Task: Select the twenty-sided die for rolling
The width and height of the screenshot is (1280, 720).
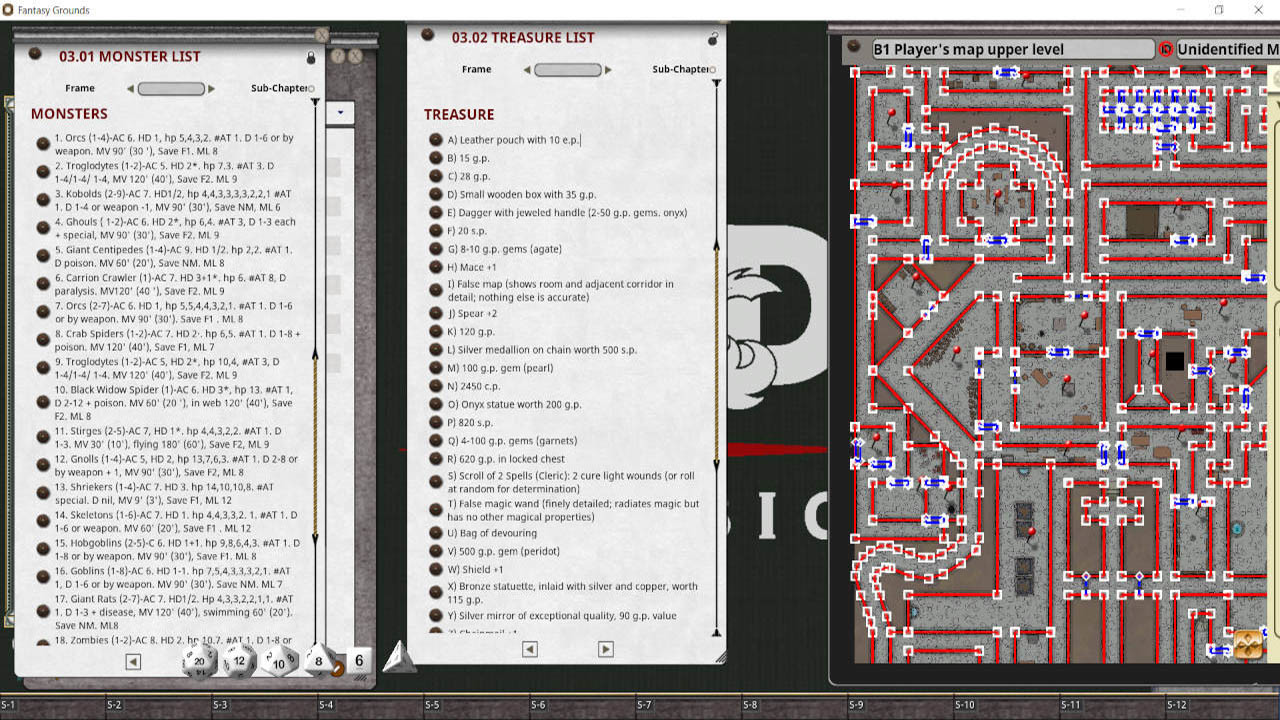Action: [x=200, y=661]
